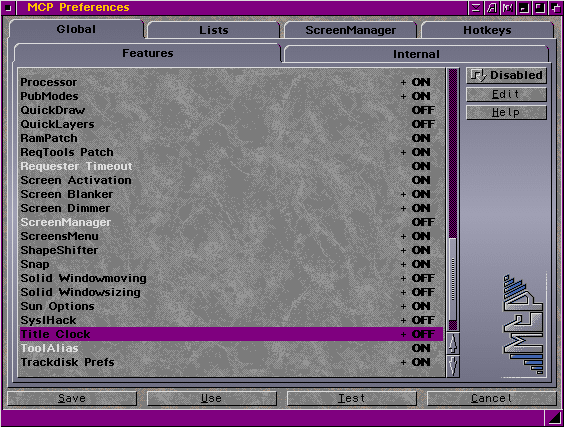The height and width of the screenshot is (427, 564).
Task: Select the highlighted Title Clock row
Action: tap(231, 334)
